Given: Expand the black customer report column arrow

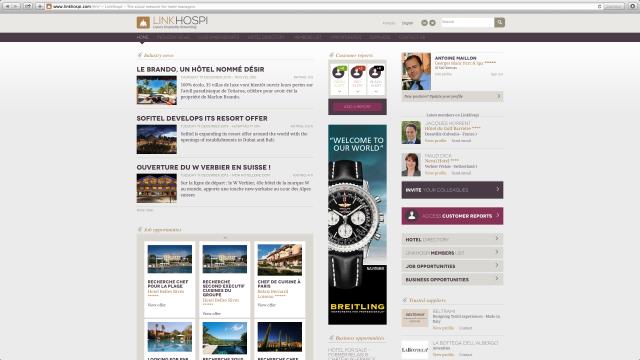Looking at the screenshot, I should coord(376,91).
